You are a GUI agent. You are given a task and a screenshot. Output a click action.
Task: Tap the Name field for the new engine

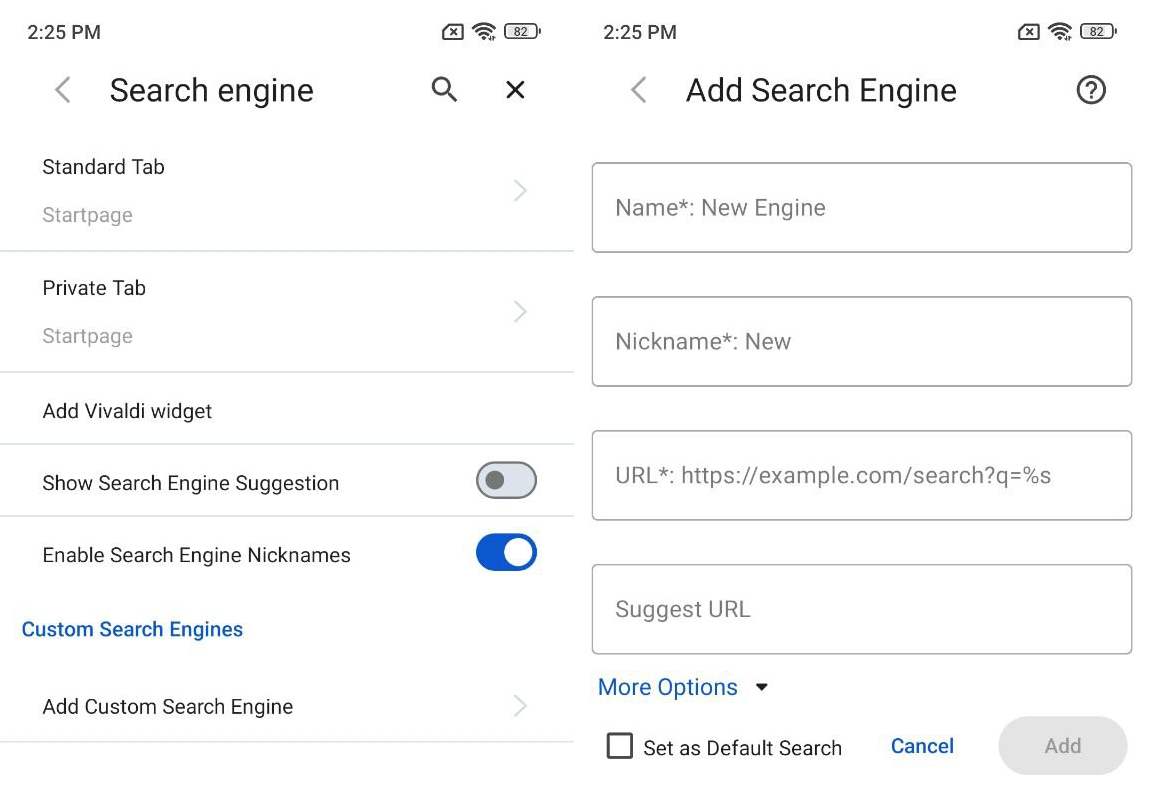(861, 207)
